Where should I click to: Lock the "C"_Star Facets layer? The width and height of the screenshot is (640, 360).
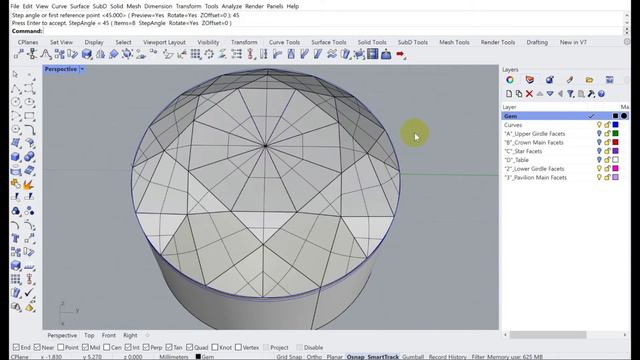[x=607, y=151]
